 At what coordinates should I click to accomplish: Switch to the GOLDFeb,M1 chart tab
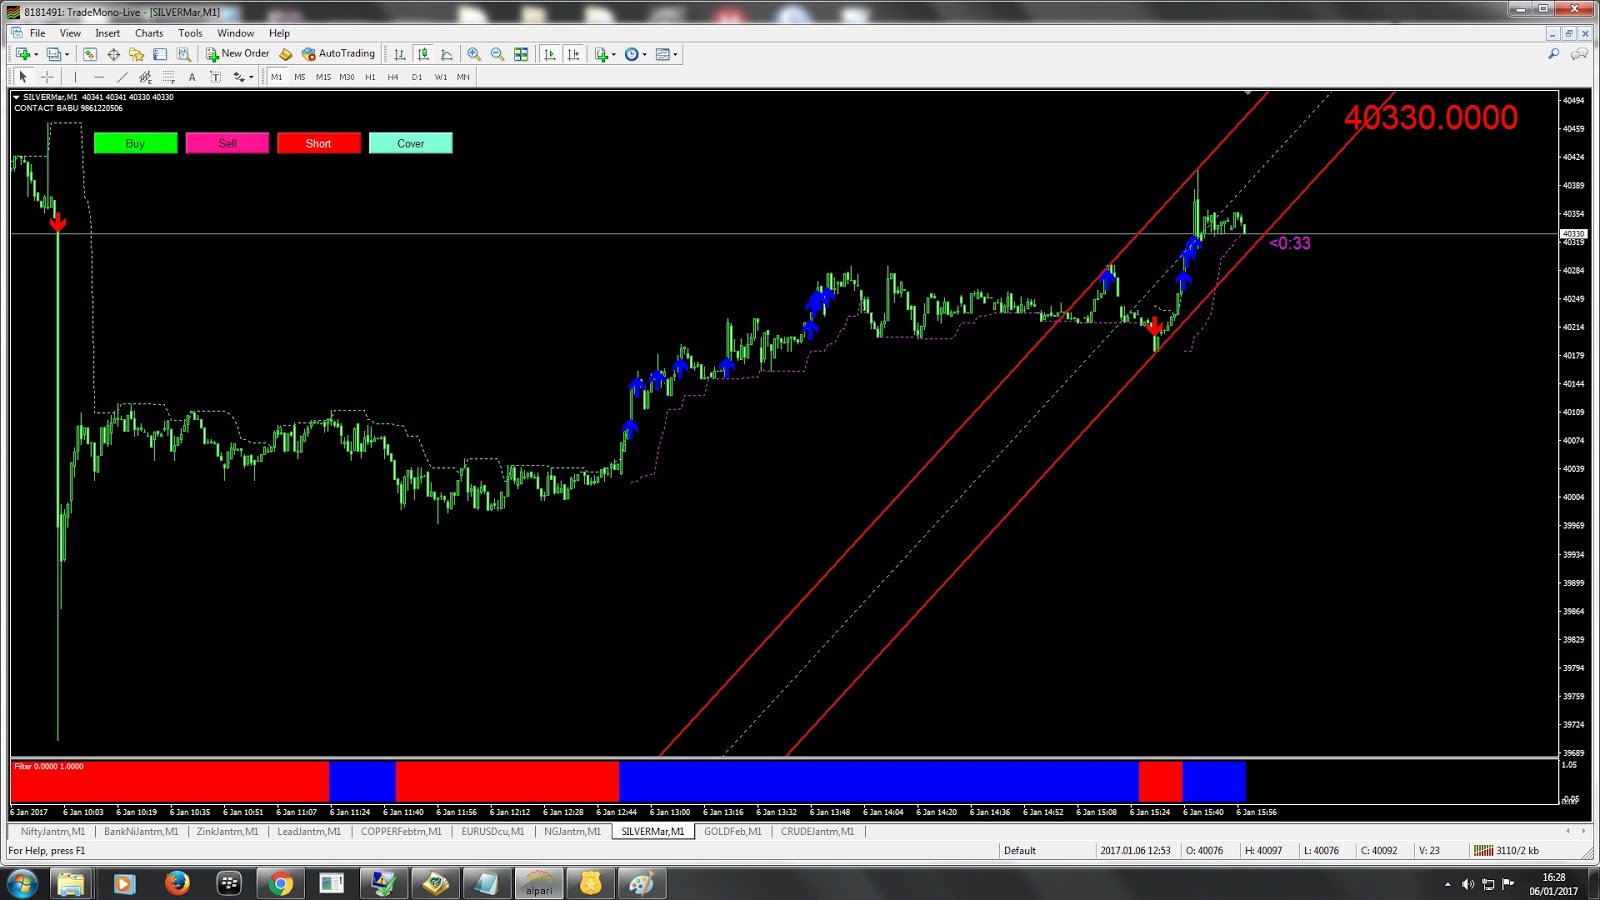(732, 831)
